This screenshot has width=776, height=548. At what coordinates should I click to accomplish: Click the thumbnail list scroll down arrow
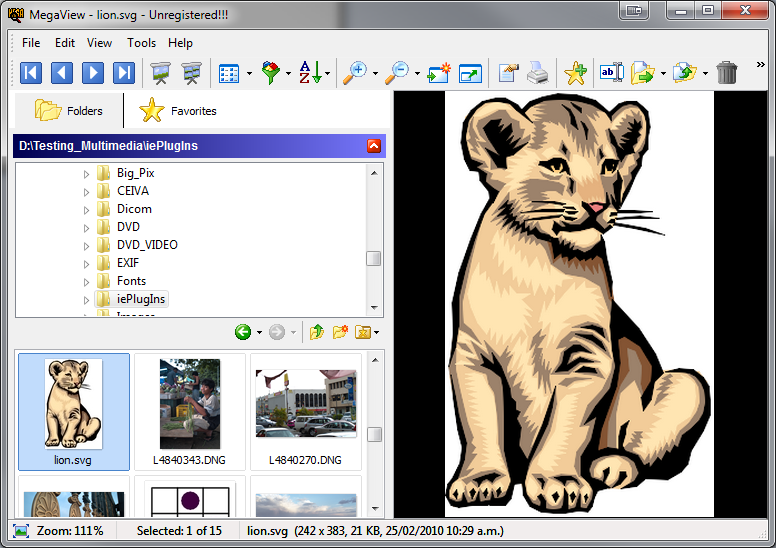[375, 508]
